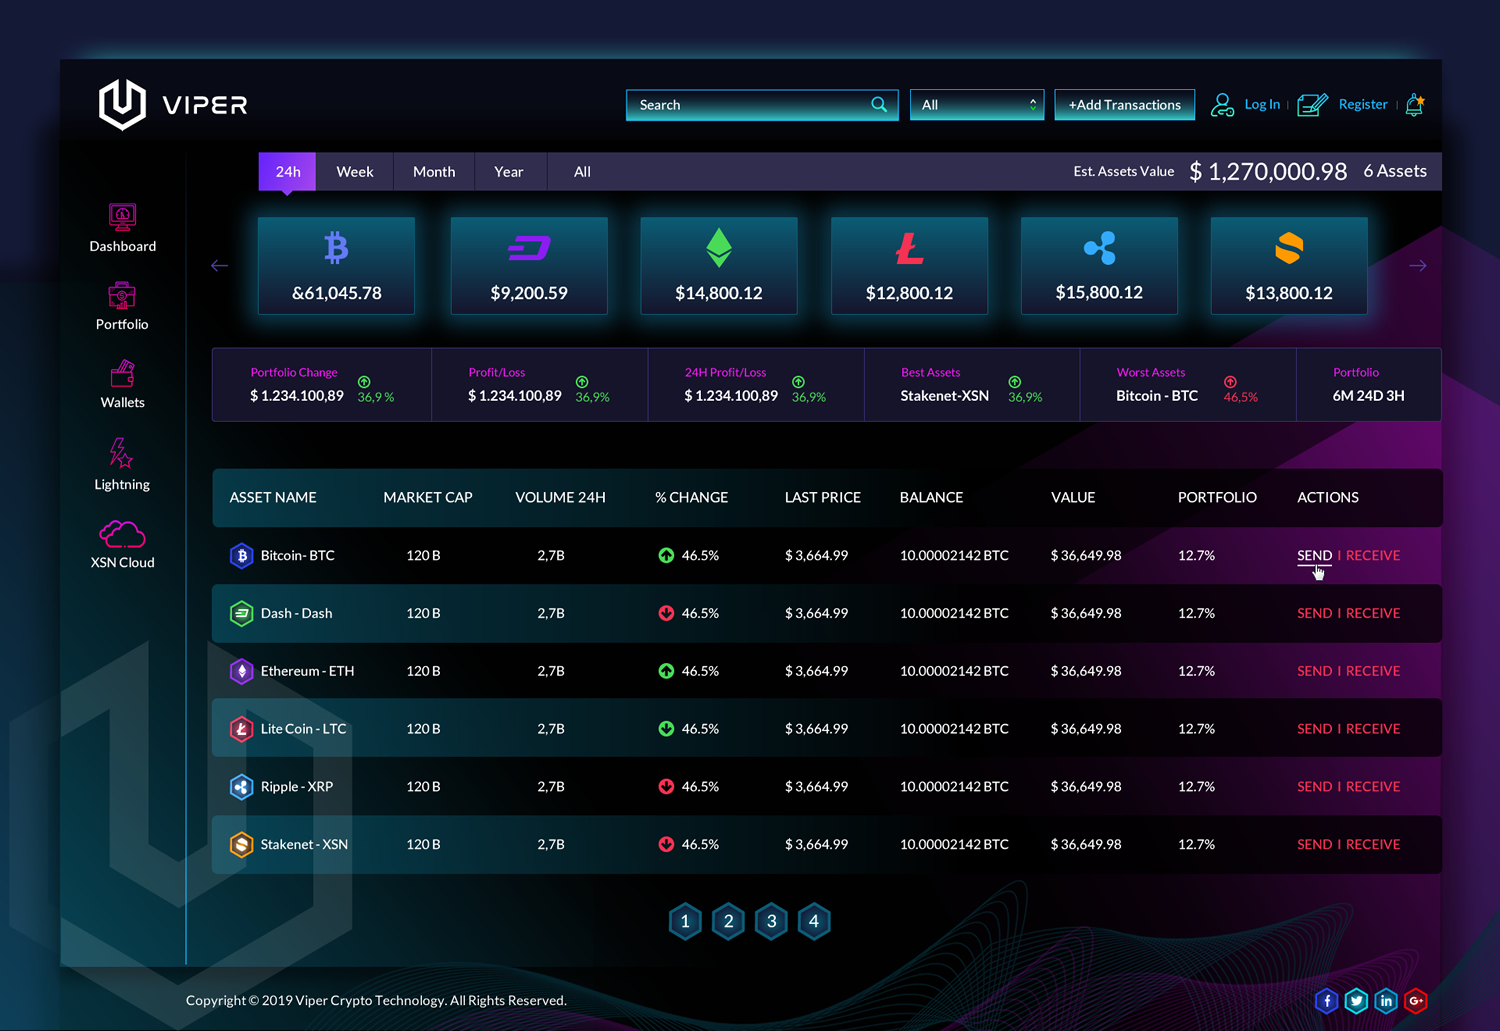The image size is (1500, 1031).
Task: Select the Stakenet card showing $13,800.12
Action: [1289, 265]
